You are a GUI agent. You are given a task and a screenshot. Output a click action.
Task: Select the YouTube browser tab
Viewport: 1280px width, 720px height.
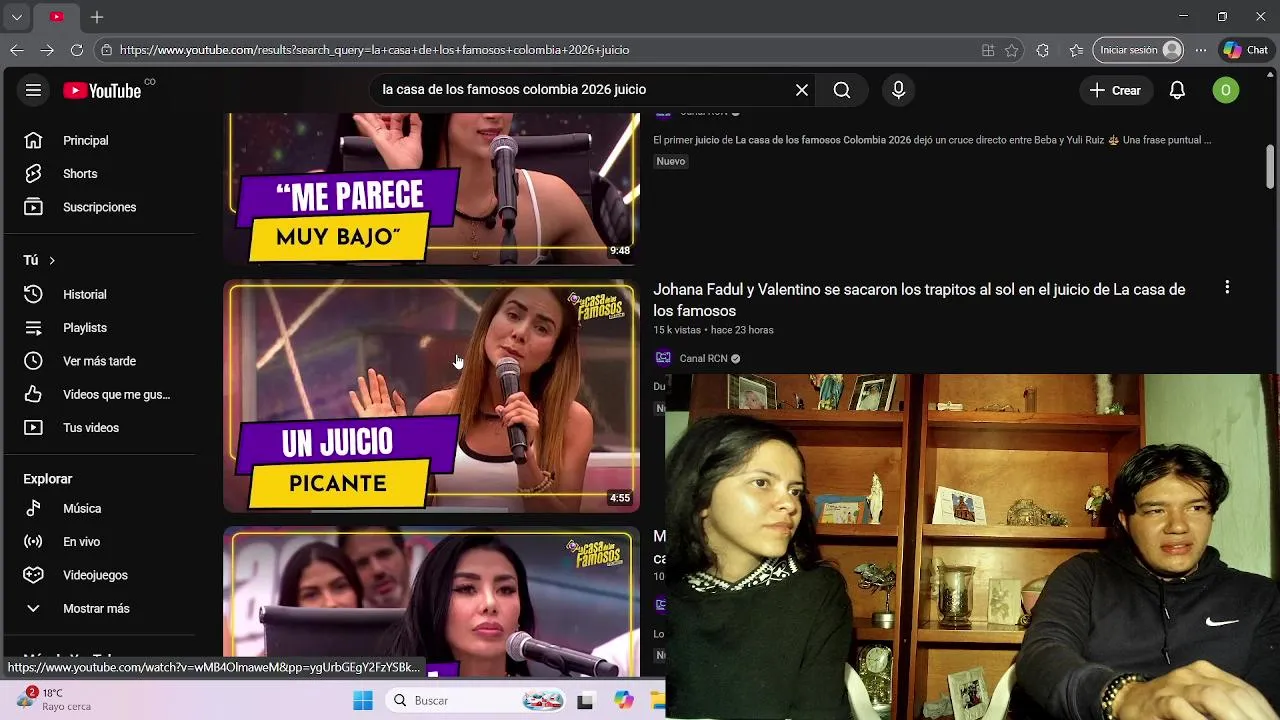(56, 17)
